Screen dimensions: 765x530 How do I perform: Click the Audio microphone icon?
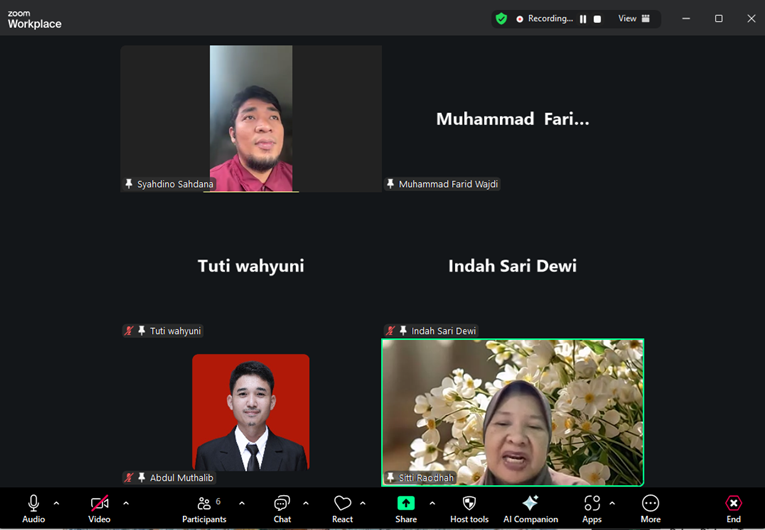click(x=33, y=503)
